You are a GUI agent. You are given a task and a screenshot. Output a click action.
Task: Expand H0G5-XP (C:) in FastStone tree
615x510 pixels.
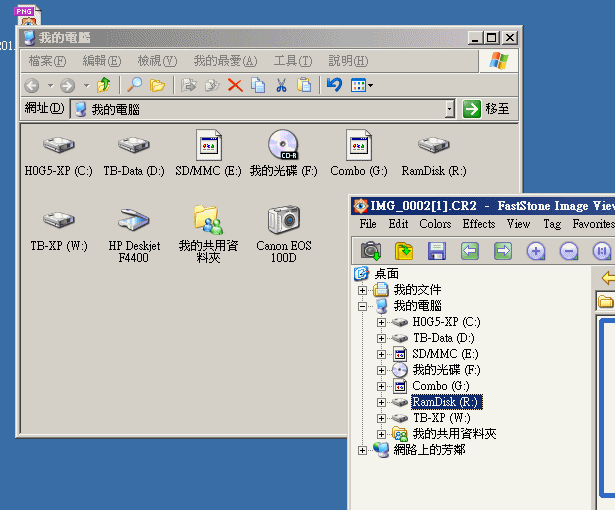381,322
